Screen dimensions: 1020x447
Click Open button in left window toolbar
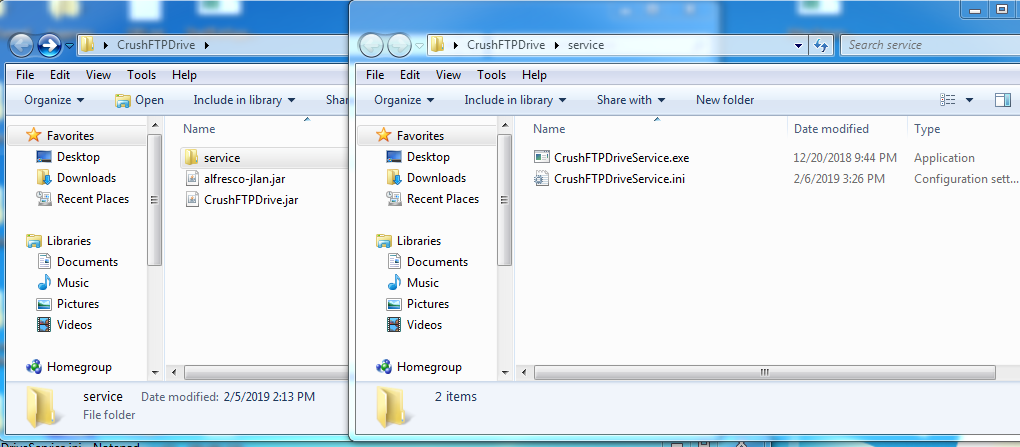point(140,100)
